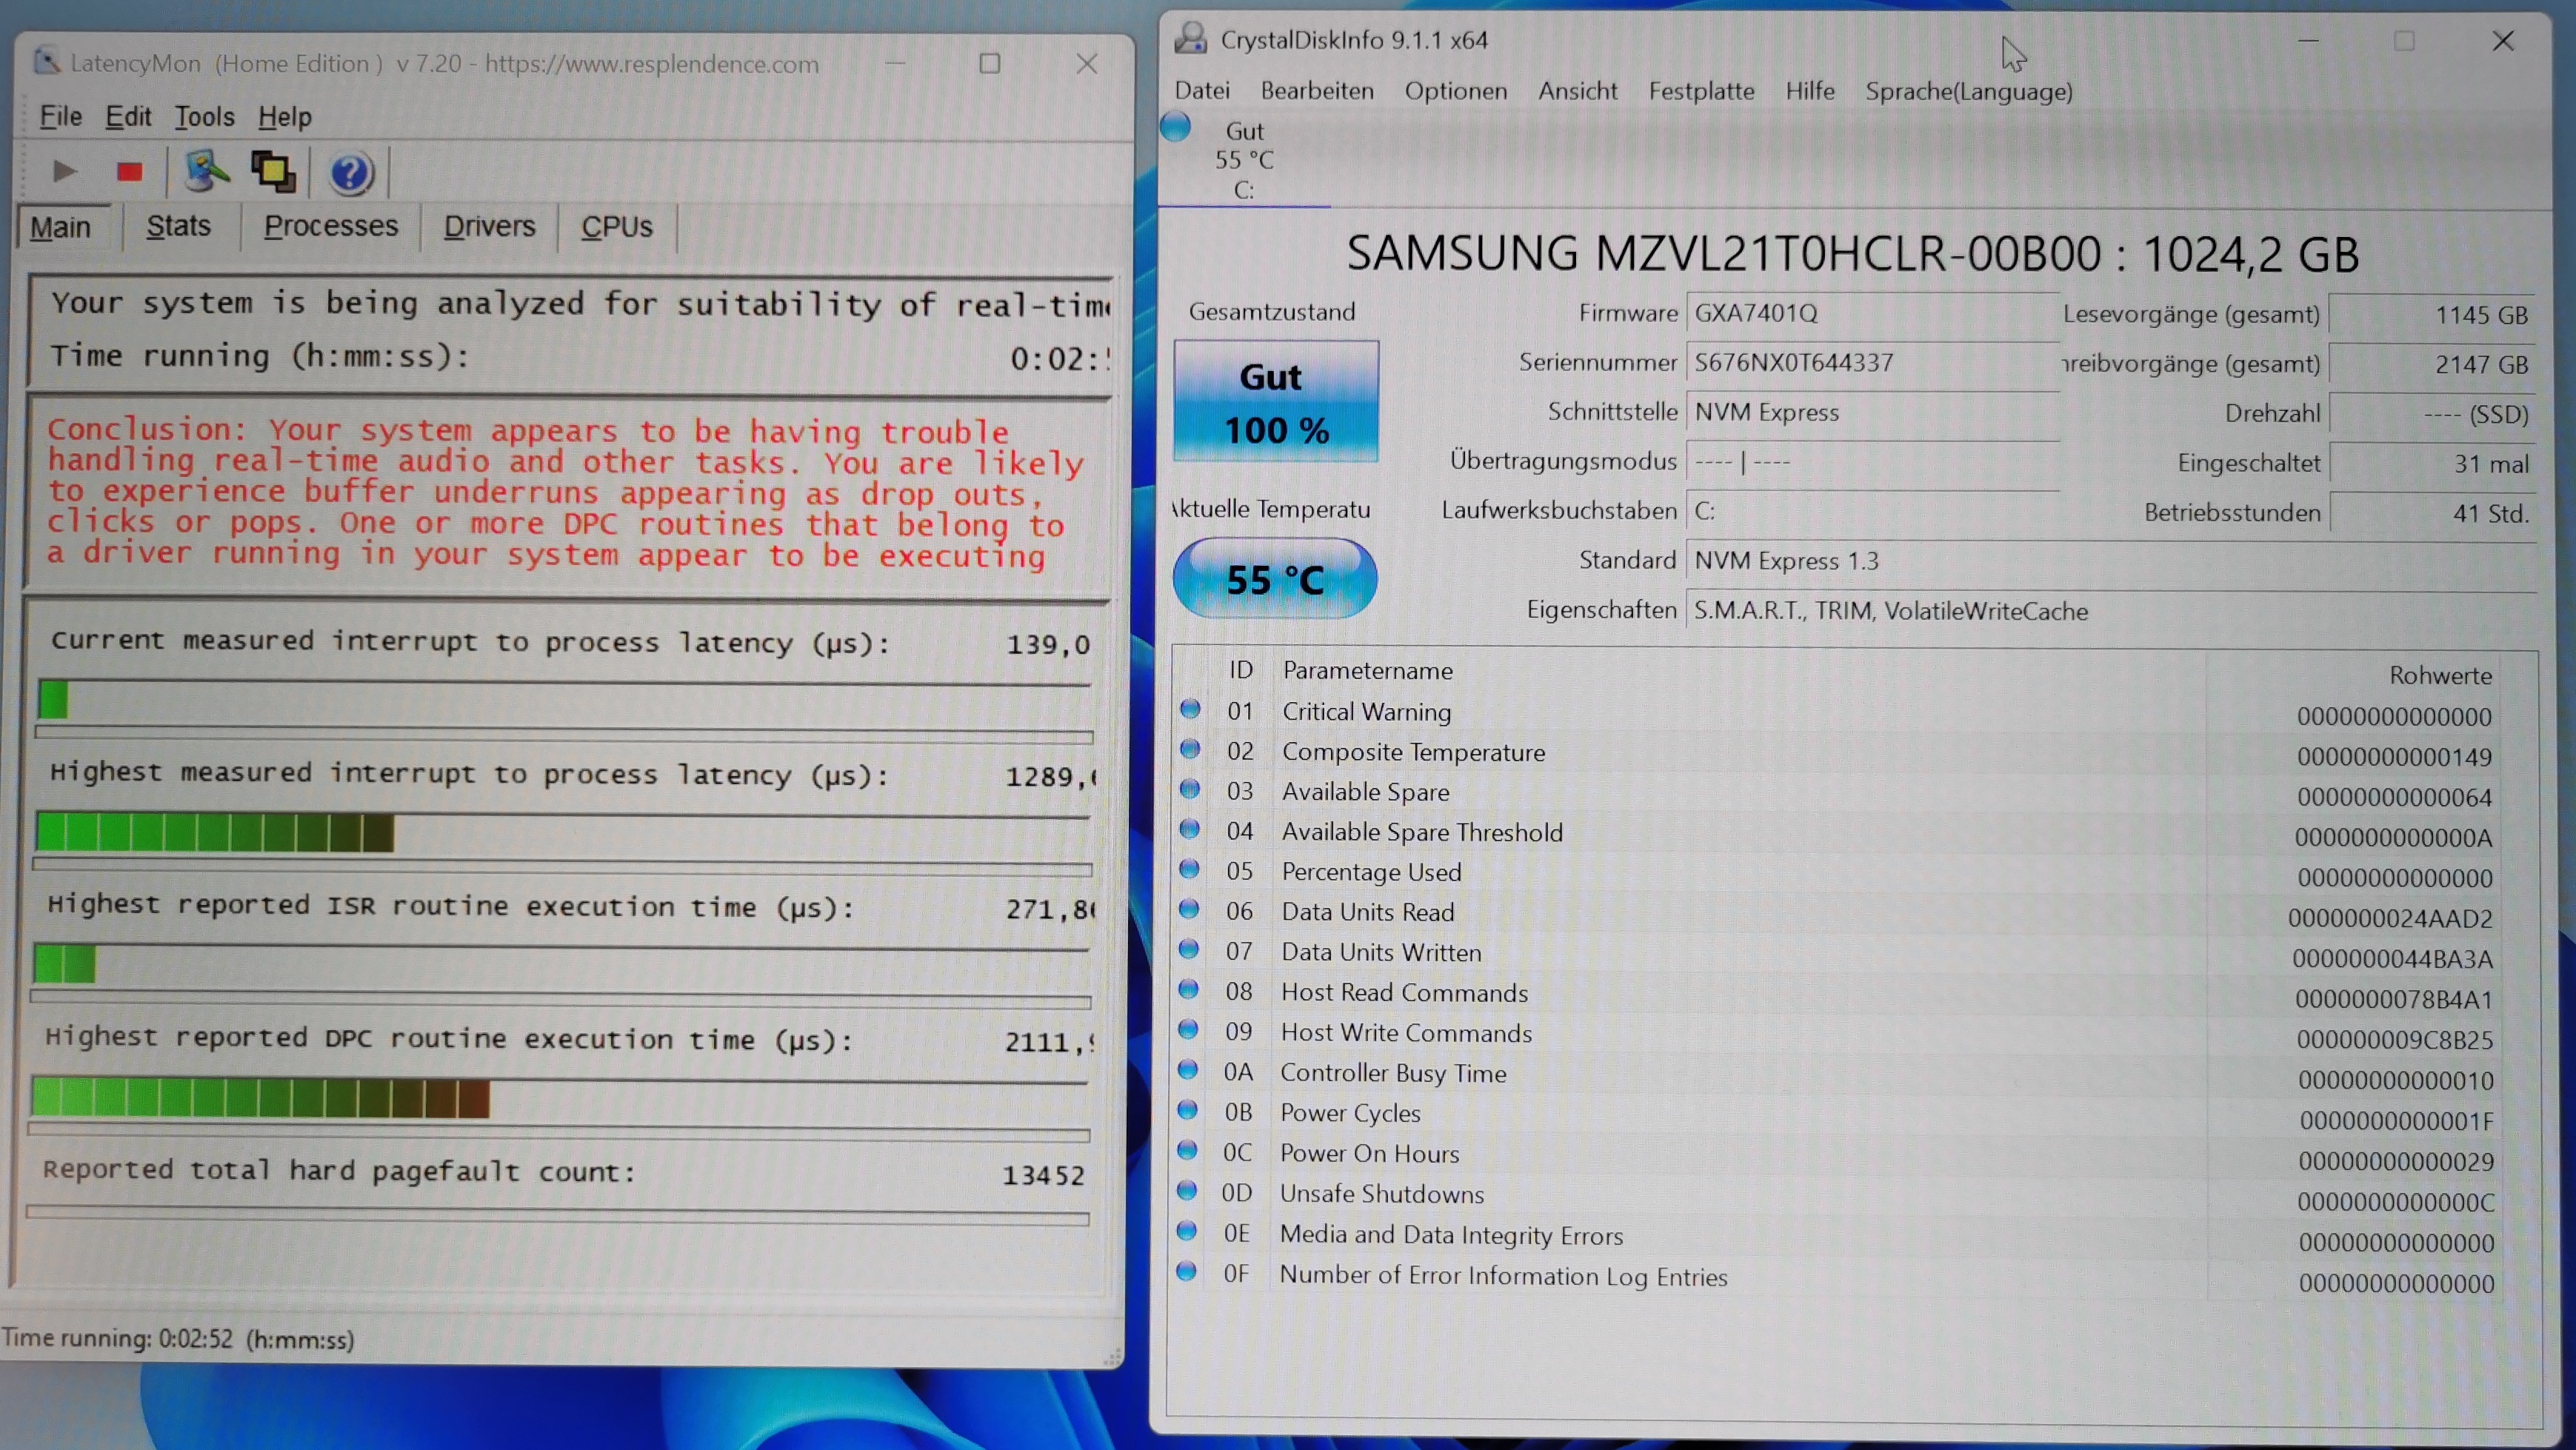Image resolution: width=2576 pixels, height=1450 pixels.
Task: Open the blue Help question mark icon
Action: 350,173
